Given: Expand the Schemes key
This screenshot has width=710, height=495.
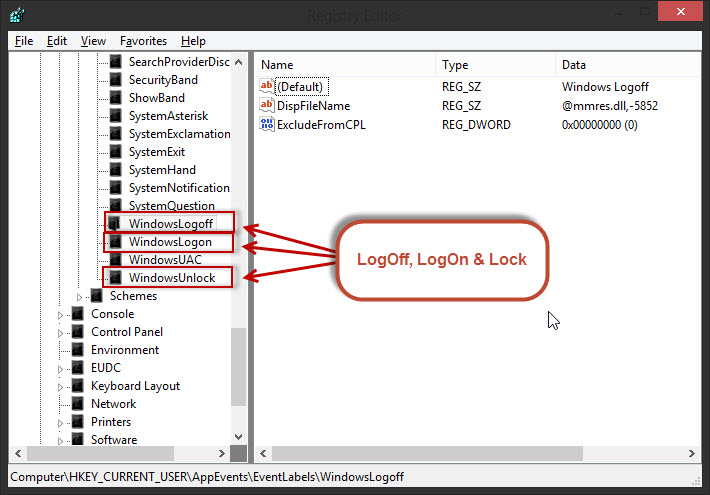Looking at the screenshot, I should 79,297.
